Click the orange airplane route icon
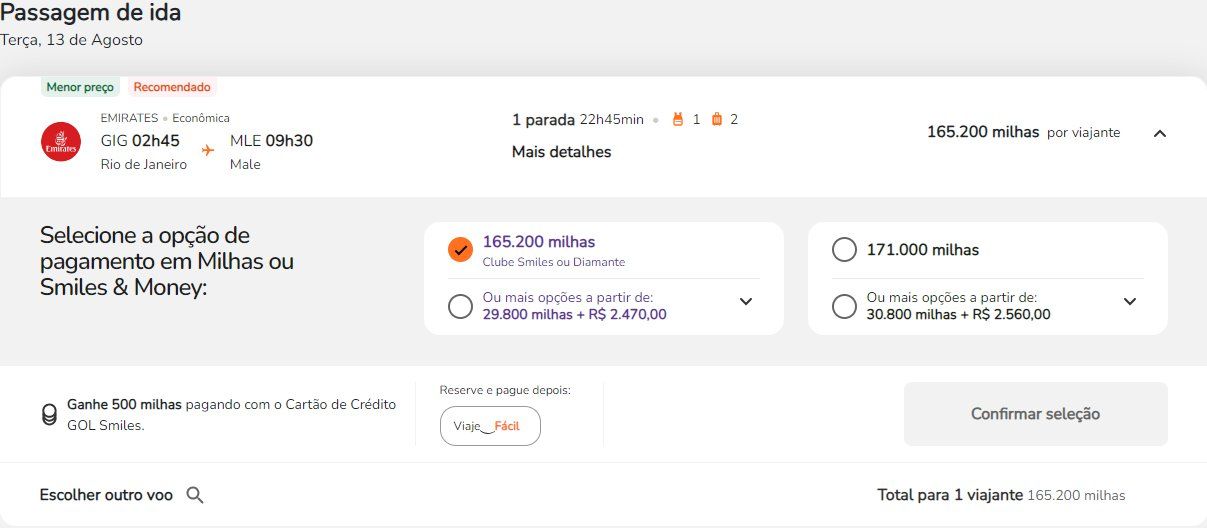This screenshot has width=1207, height=528. [208, 150]
